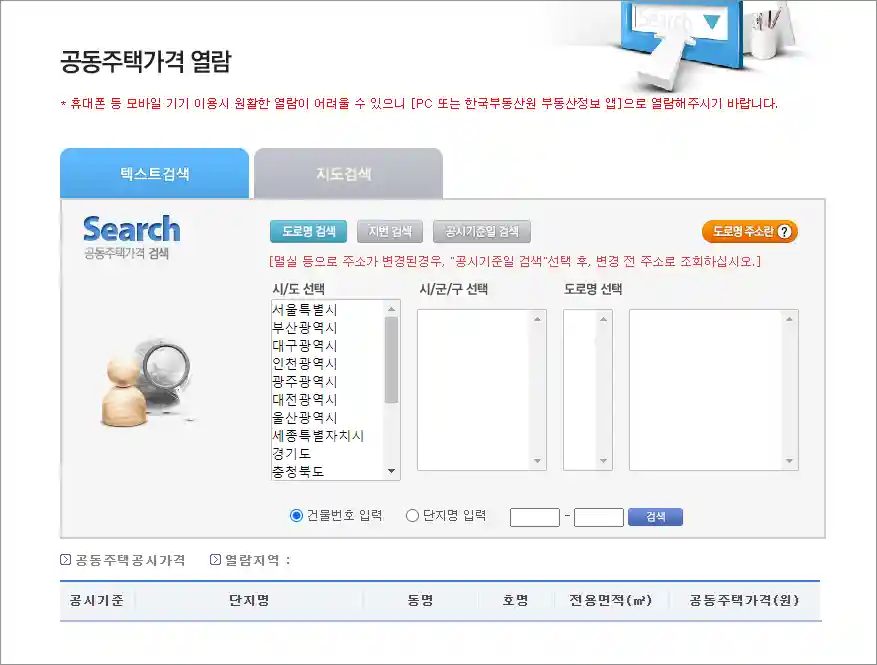Click the 호명 column header
Screen dimensions: 877x665
click(x=515, y=601)
